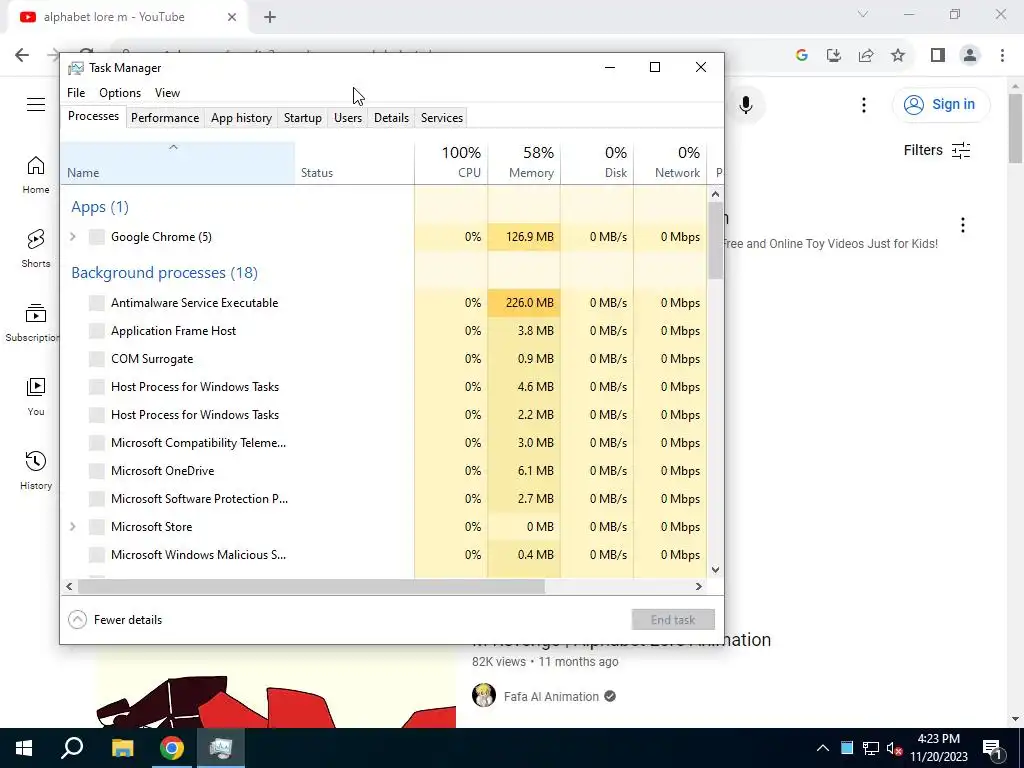Open the Task Manager View menu
The width and height of the screenshot is (1024, 768).
click(x=167, y=93)
